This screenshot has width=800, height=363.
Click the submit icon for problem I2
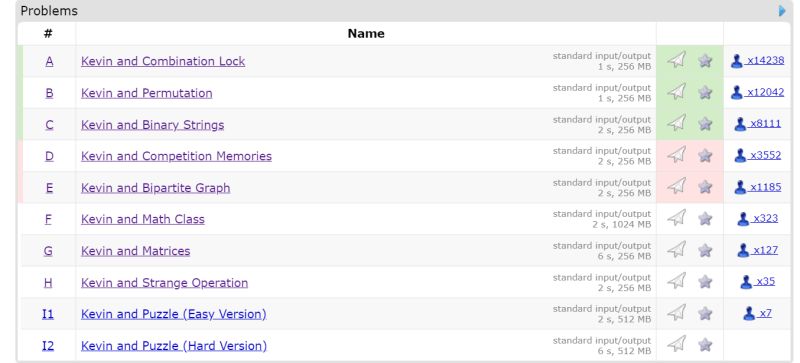(677, 345)
